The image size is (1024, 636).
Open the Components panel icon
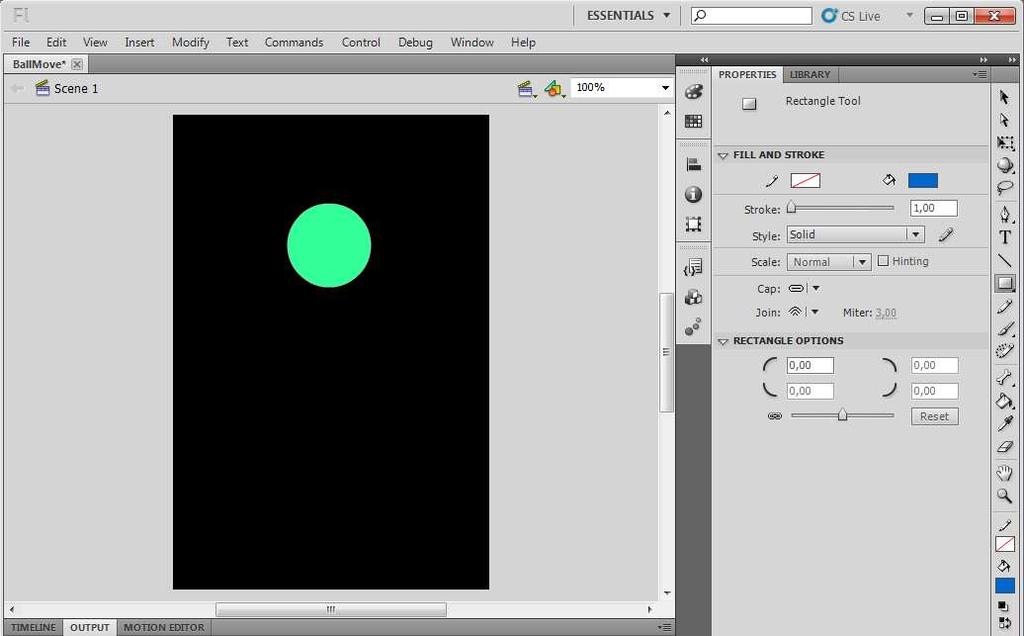tap(694, 297)
